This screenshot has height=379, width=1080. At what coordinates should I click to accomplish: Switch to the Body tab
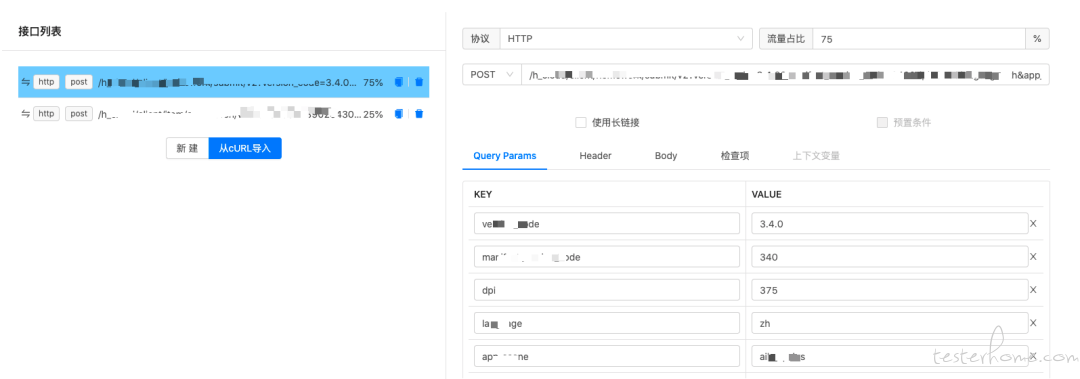point(666,156)
